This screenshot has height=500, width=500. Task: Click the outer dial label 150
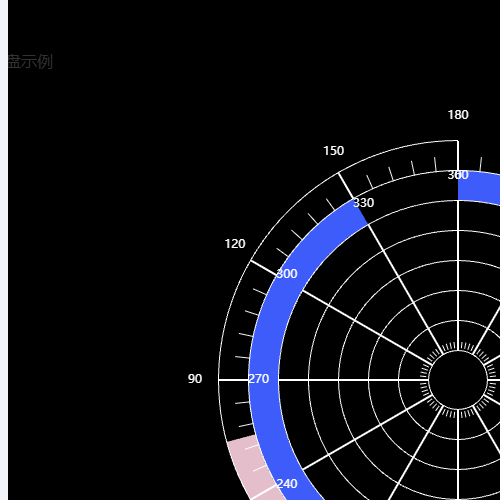pos(334,151)
